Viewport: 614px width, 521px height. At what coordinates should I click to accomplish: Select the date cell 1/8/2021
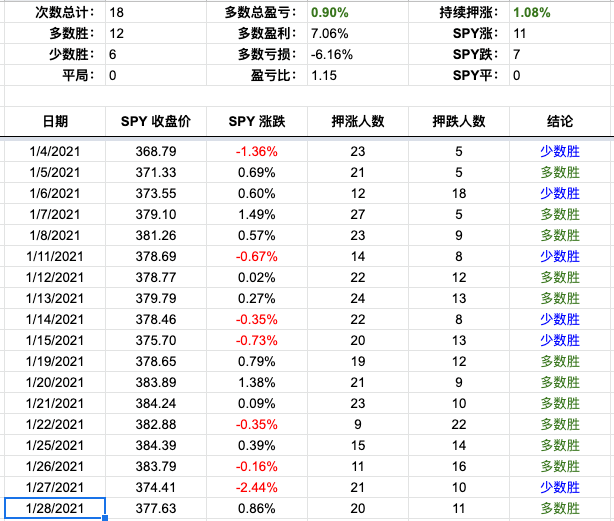55,235
